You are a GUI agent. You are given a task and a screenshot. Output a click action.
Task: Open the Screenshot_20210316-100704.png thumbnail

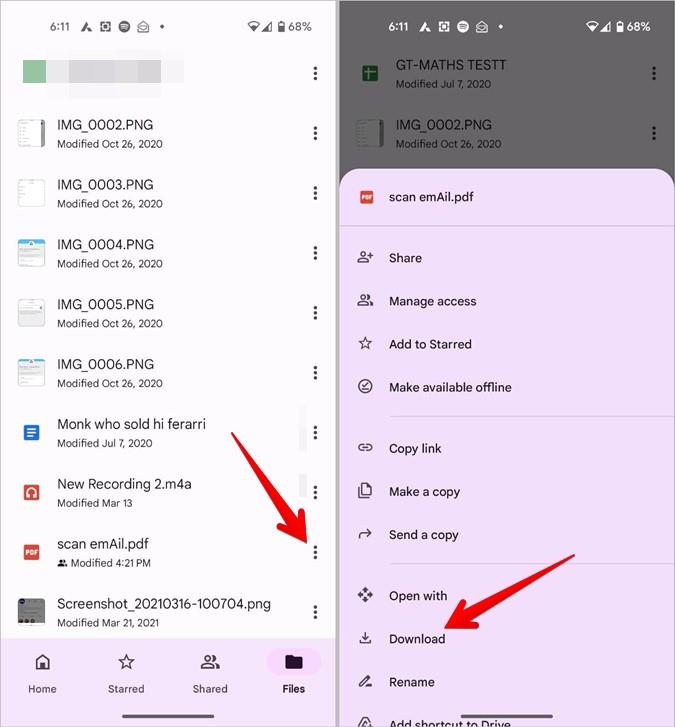(x=32, y=612)
